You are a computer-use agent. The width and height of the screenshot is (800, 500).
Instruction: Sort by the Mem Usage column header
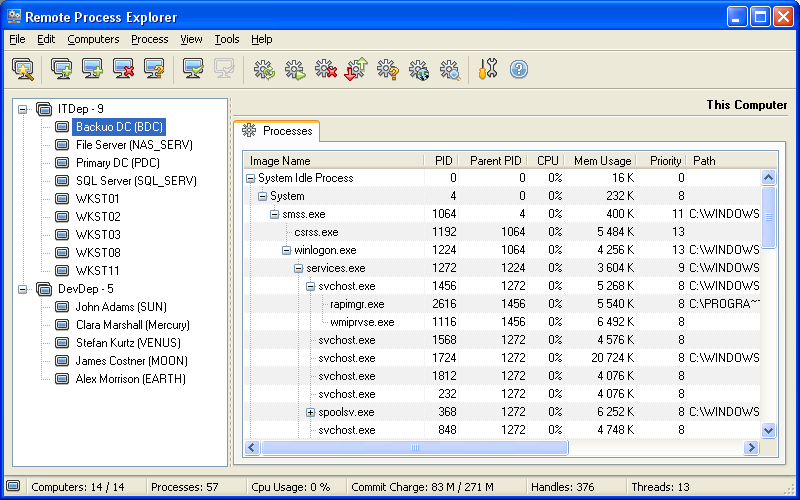point(601,160)
